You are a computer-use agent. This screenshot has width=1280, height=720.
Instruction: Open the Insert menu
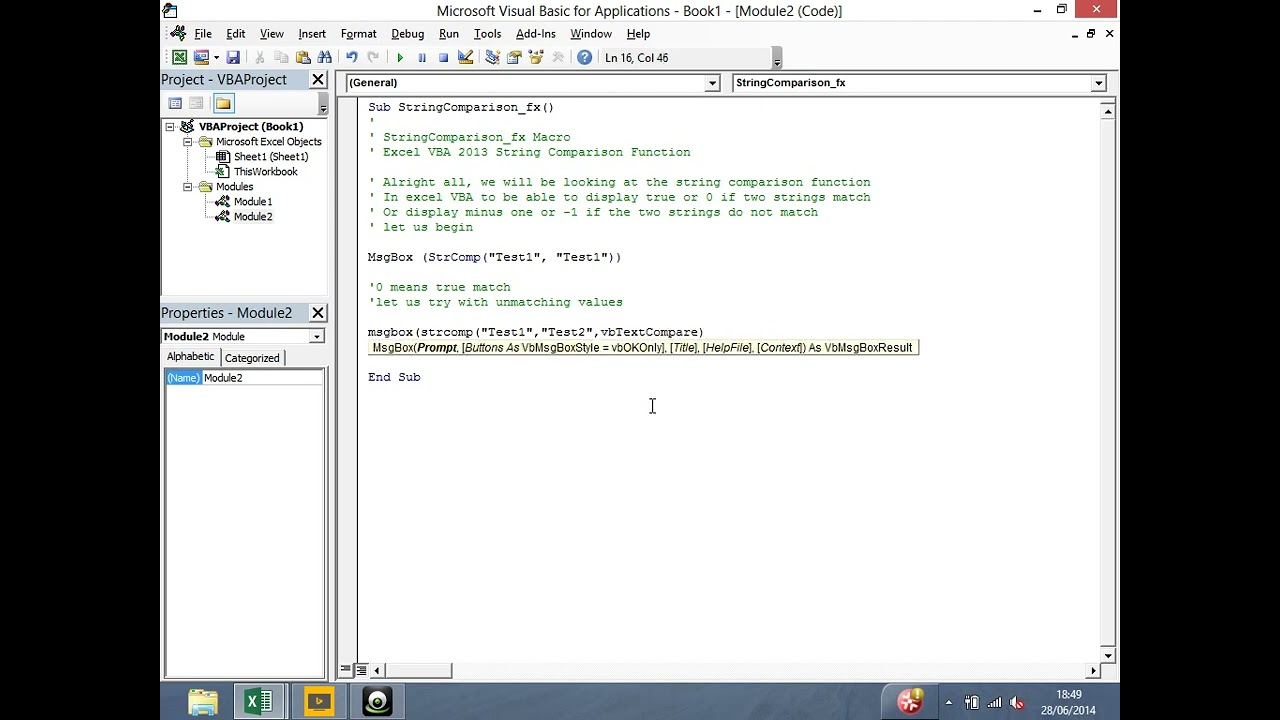point(312,34)
